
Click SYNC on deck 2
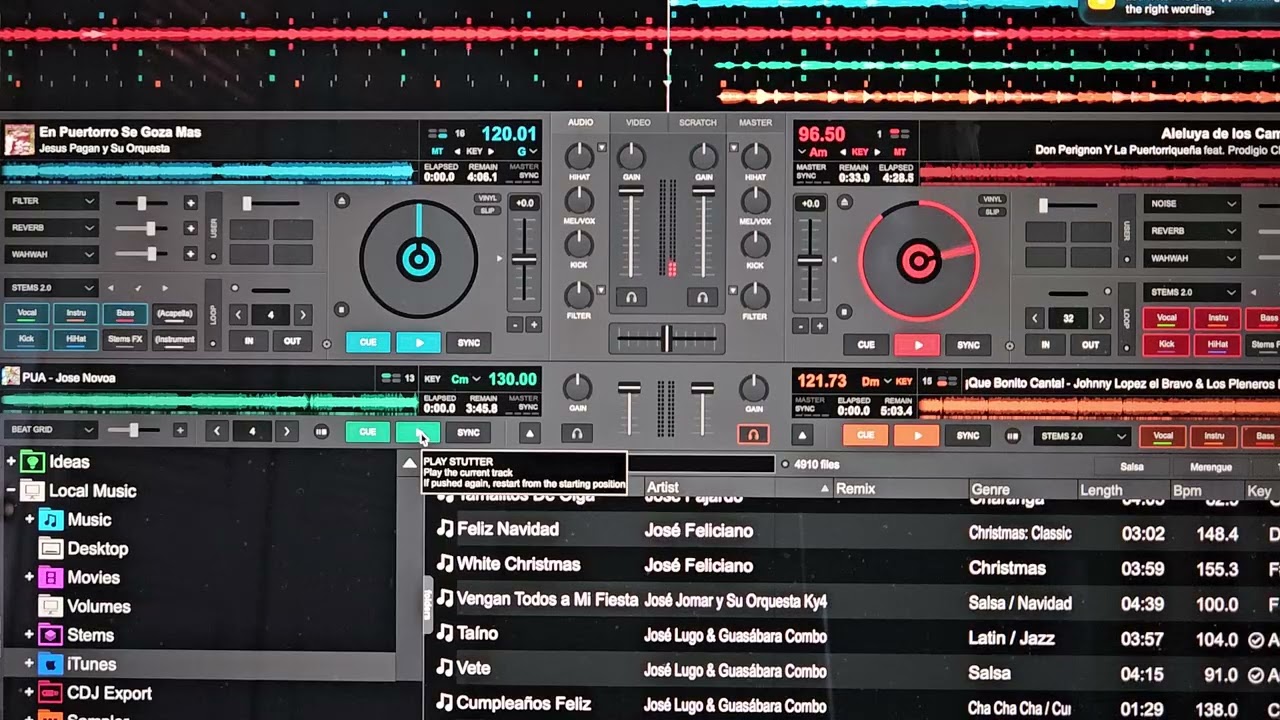click(968, 345)
